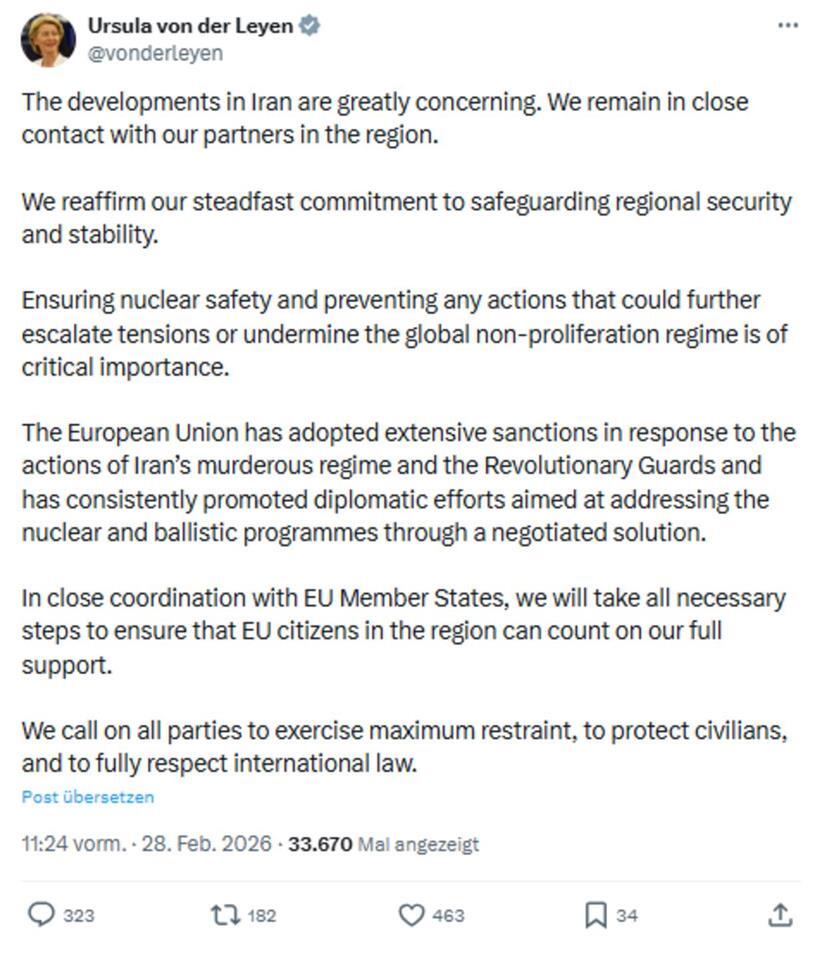Click the 34 bookmarks count
This screenshot has height=956, width=820.
point(627,915)
